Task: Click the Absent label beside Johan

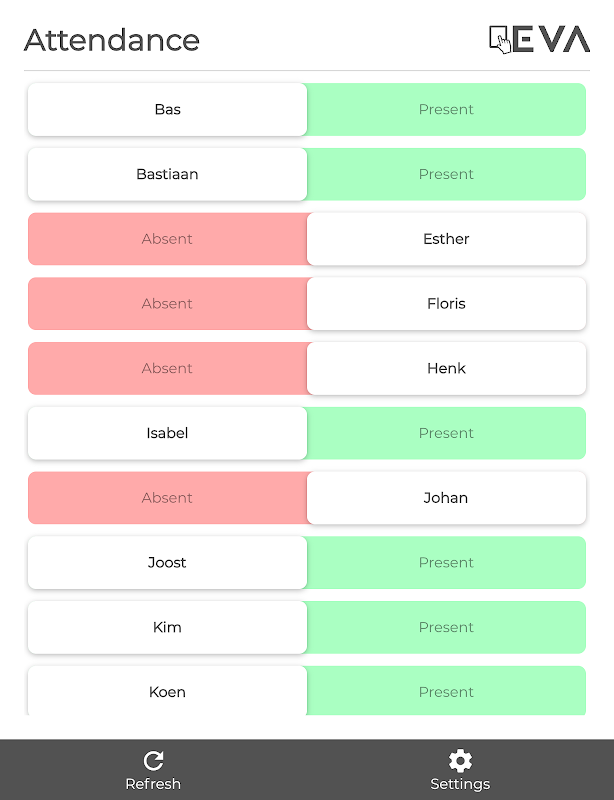Action: [167, 498]
